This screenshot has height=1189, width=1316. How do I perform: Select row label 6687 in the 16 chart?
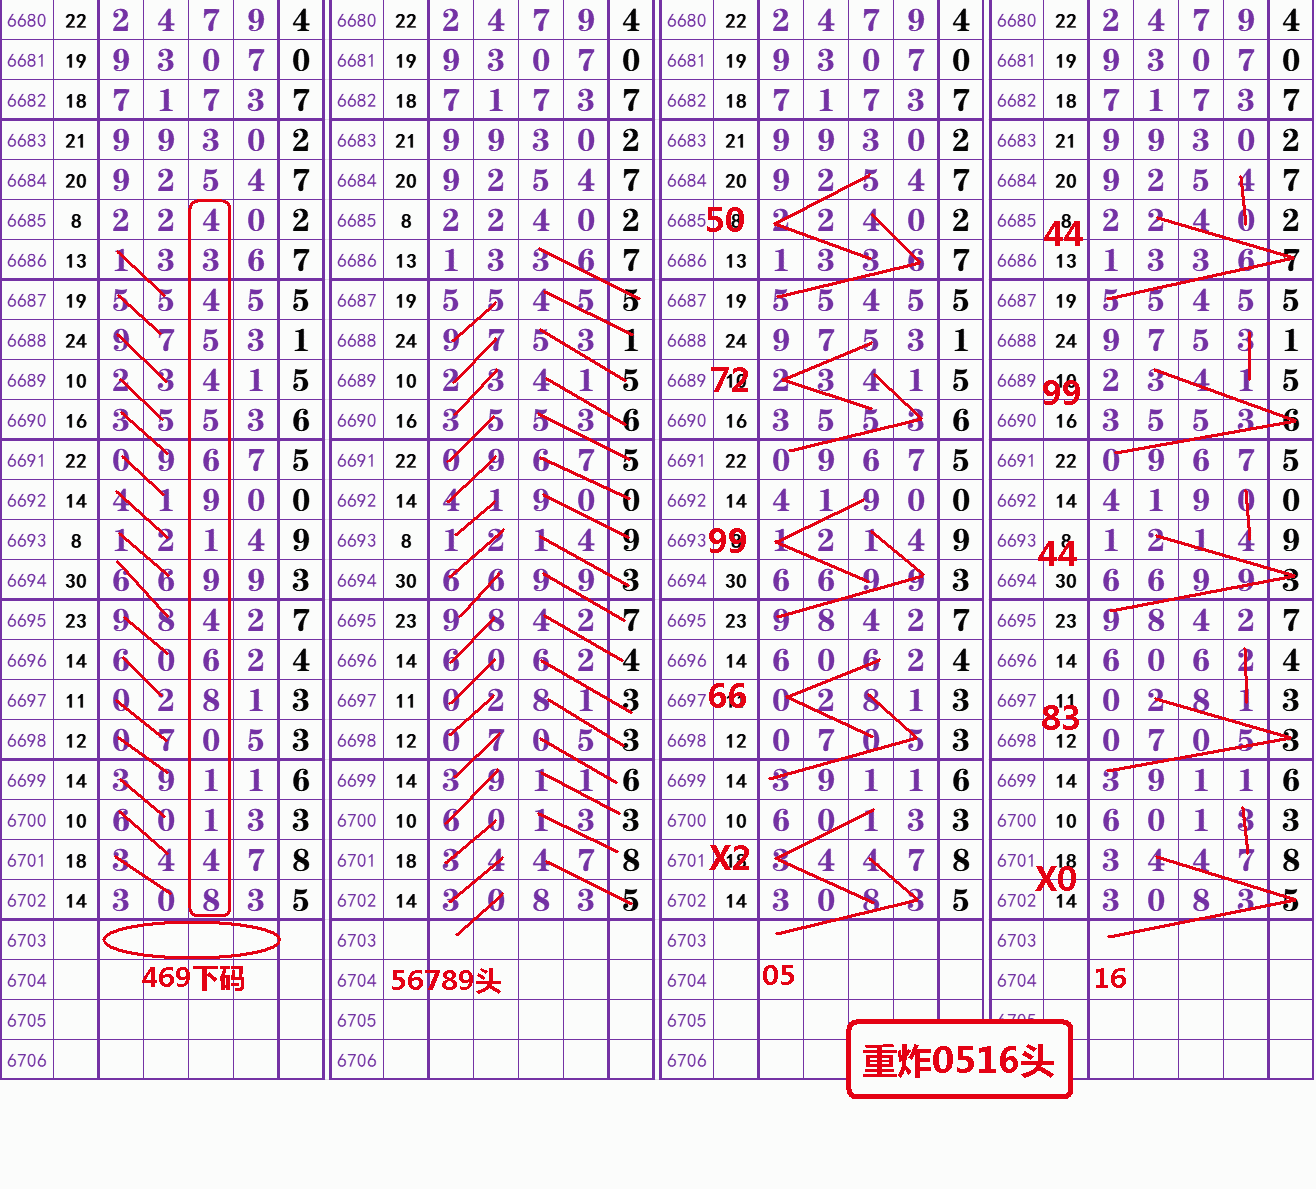tap(1017, 300)
